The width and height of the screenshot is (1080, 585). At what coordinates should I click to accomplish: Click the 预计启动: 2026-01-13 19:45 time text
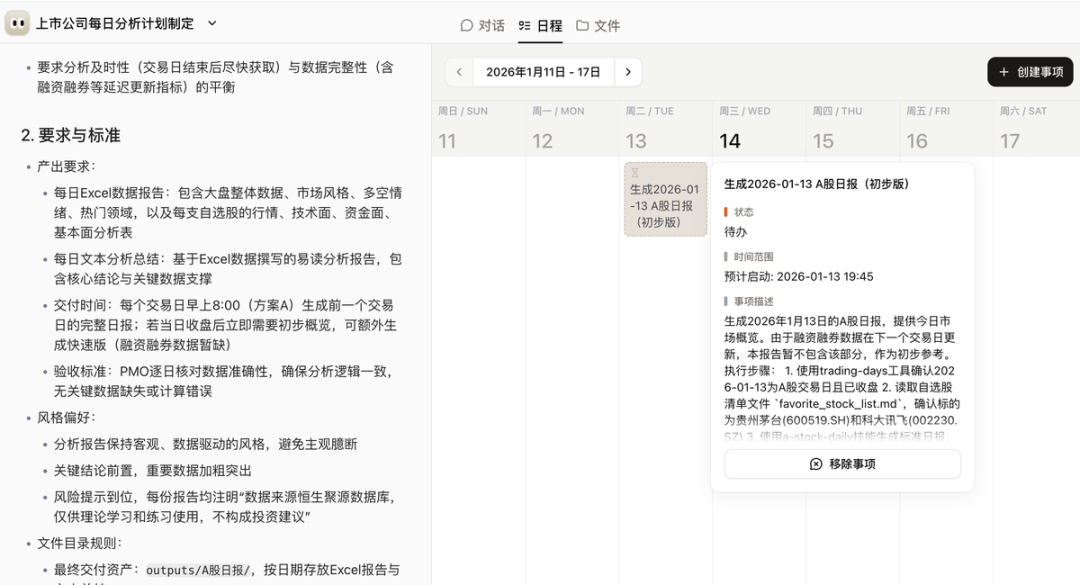coord(798,276)
